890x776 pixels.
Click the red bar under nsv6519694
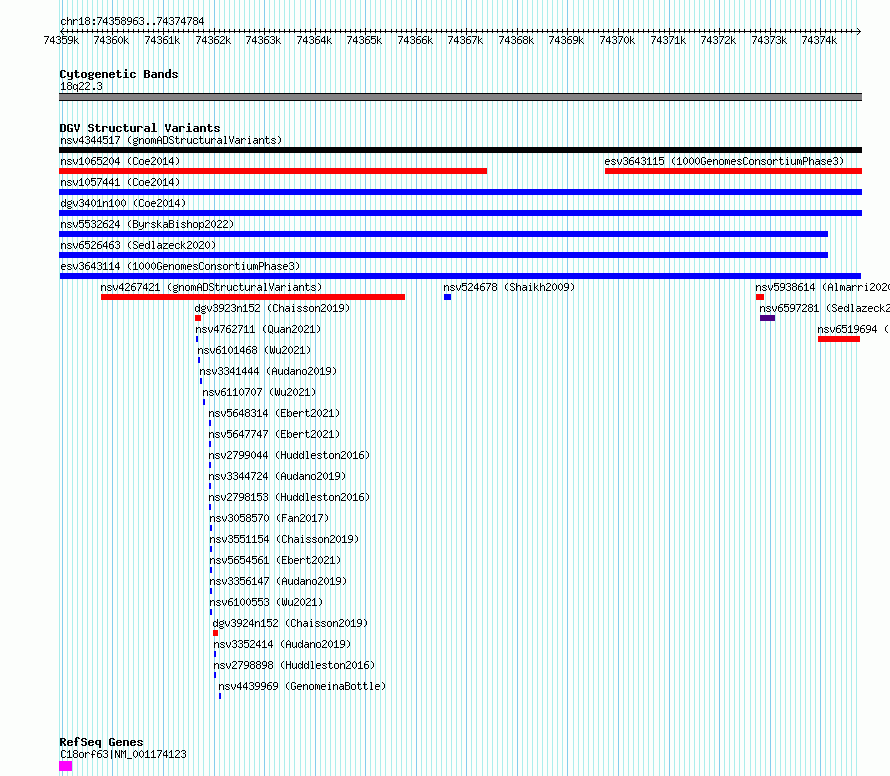[x=839, y=339]
